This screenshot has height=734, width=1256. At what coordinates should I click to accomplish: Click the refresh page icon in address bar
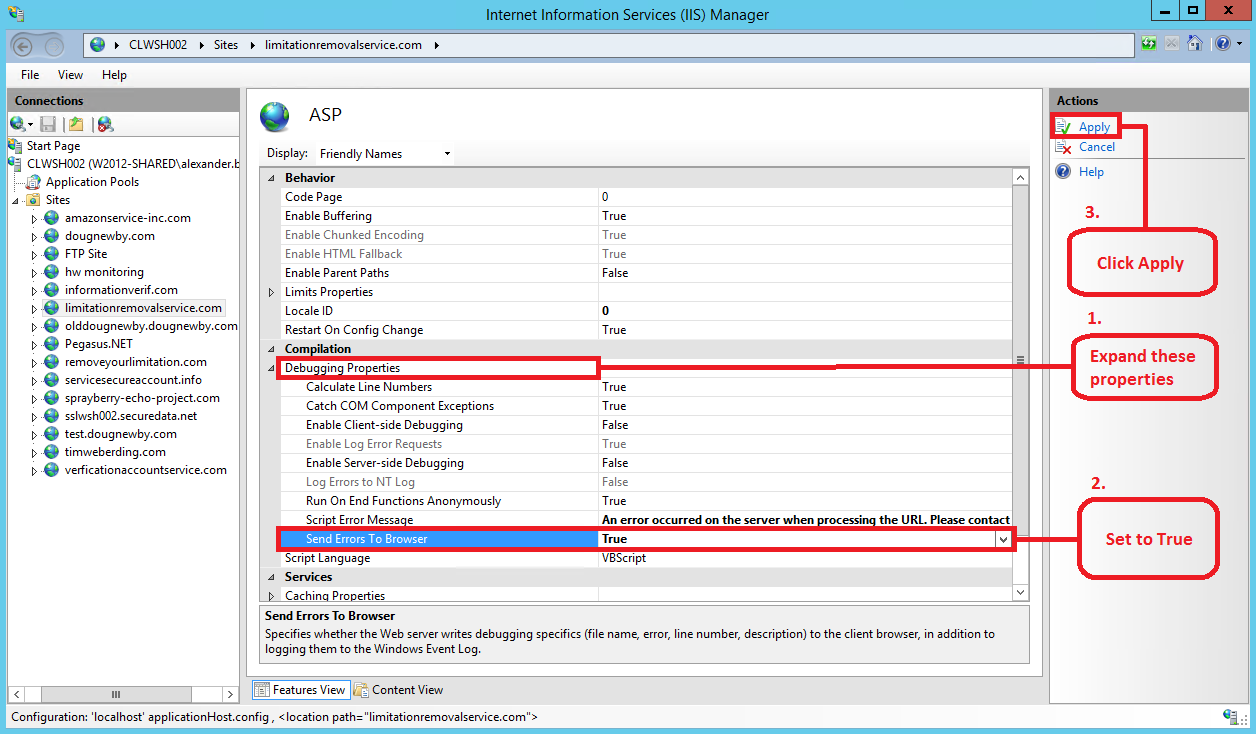point(1149,44)
